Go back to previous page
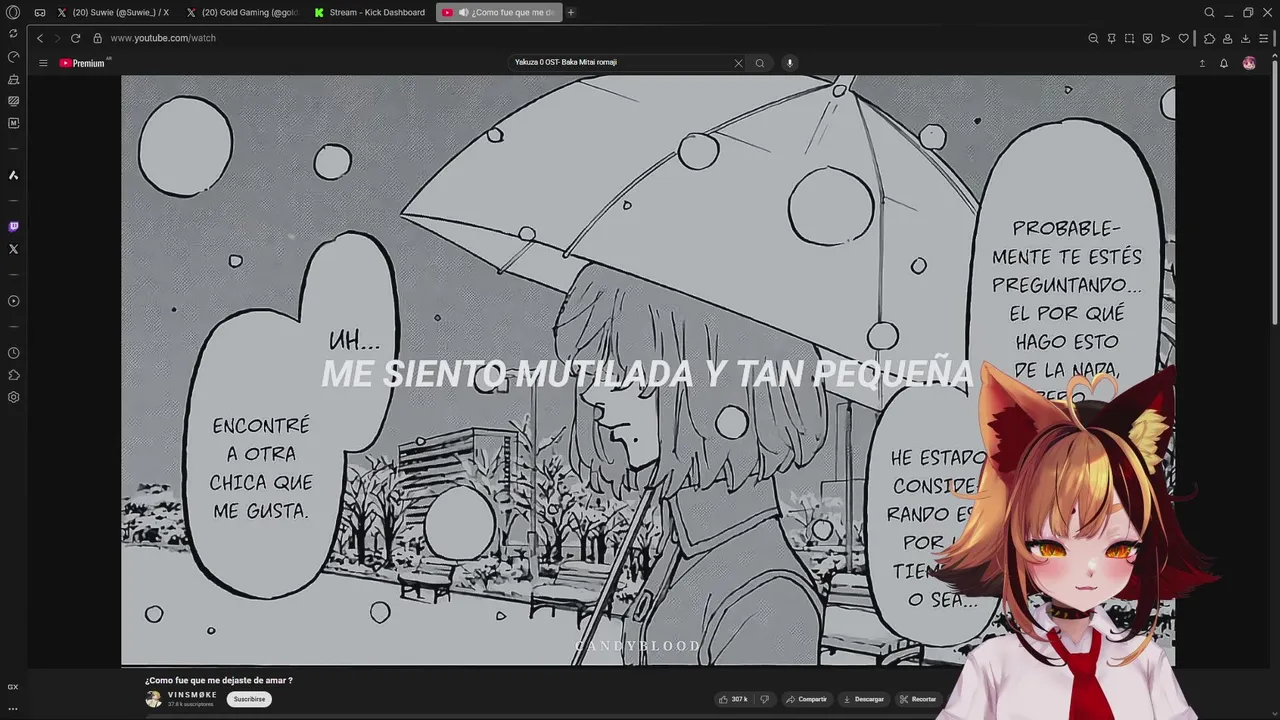1280x720 pixels. (40, 38)
